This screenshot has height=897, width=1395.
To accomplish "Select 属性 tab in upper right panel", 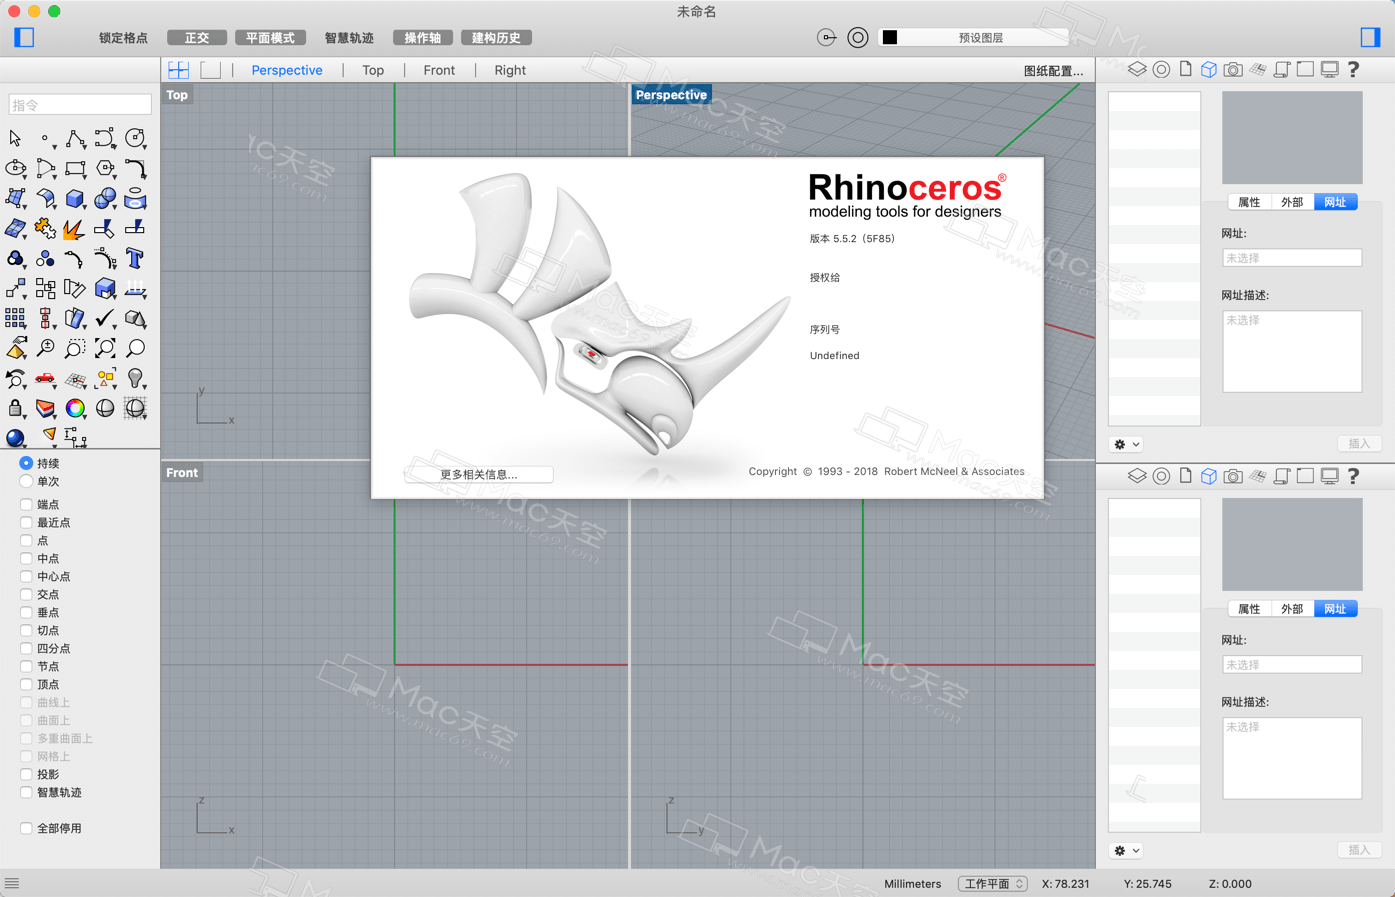I will tap(1249, 202).
